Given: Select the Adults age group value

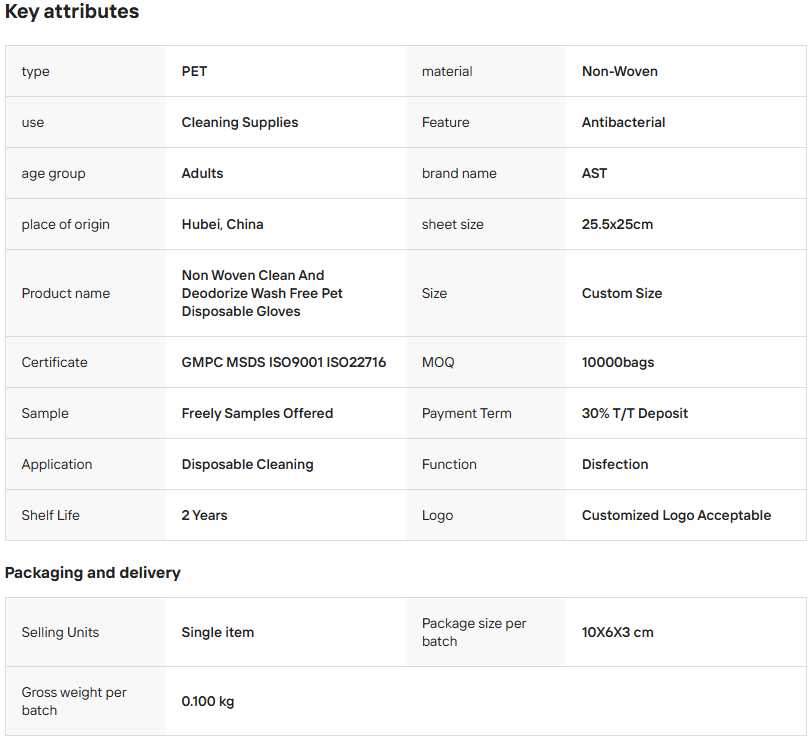Looking at the screenshot, I should [x=202, y=173].
